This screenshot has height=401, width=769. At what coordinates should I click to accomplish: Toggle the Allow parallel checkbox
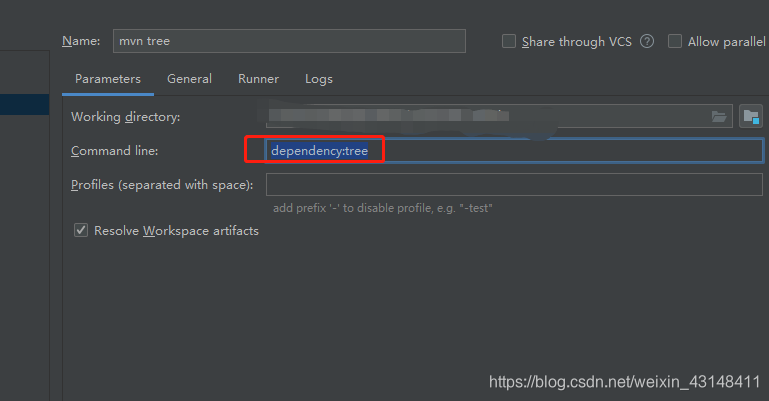click(x=675, y=41)
